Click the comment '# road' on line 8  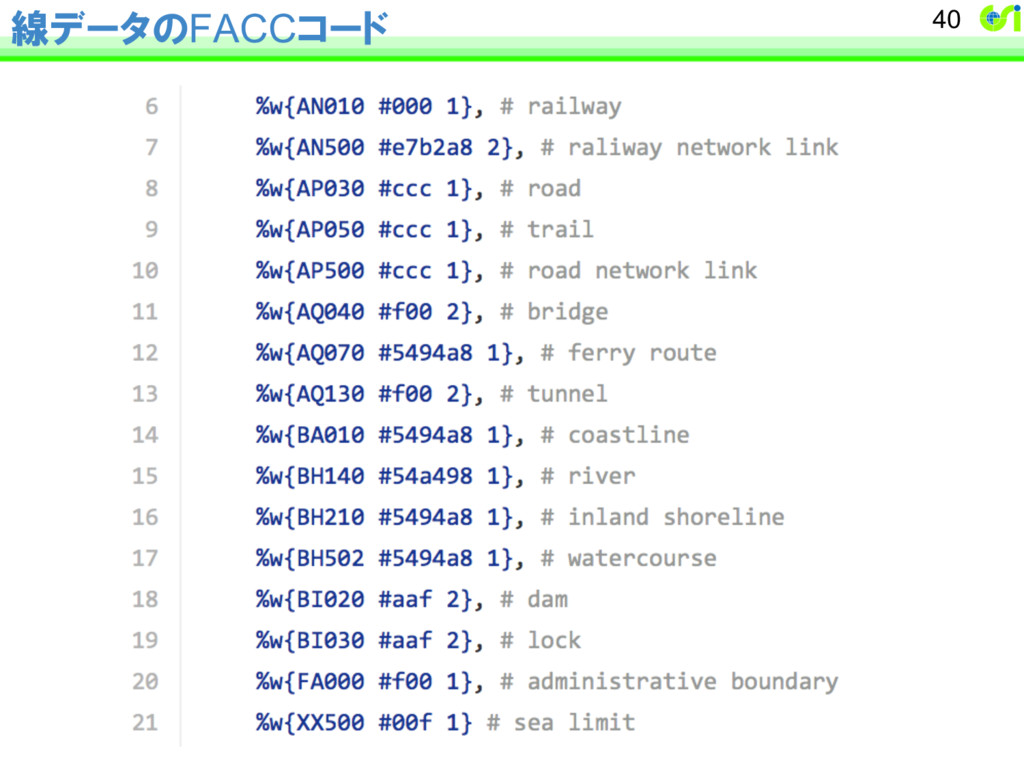tap(541, 189)
